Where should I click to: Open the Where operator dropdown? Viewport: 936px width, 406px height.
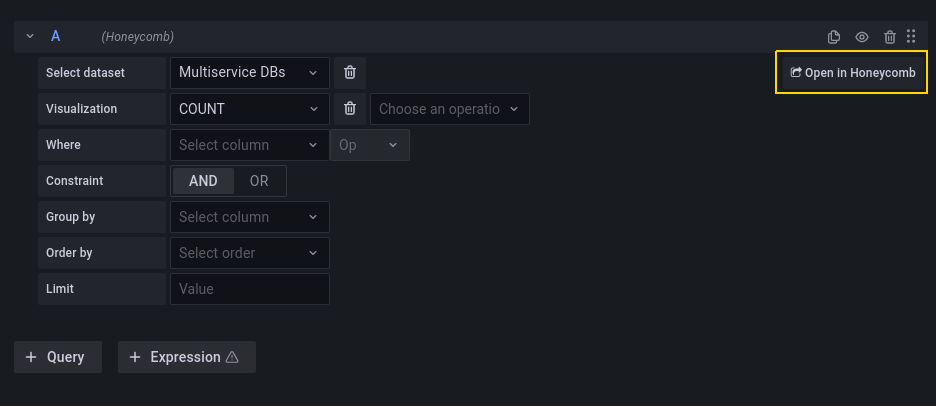coord(369,145)
